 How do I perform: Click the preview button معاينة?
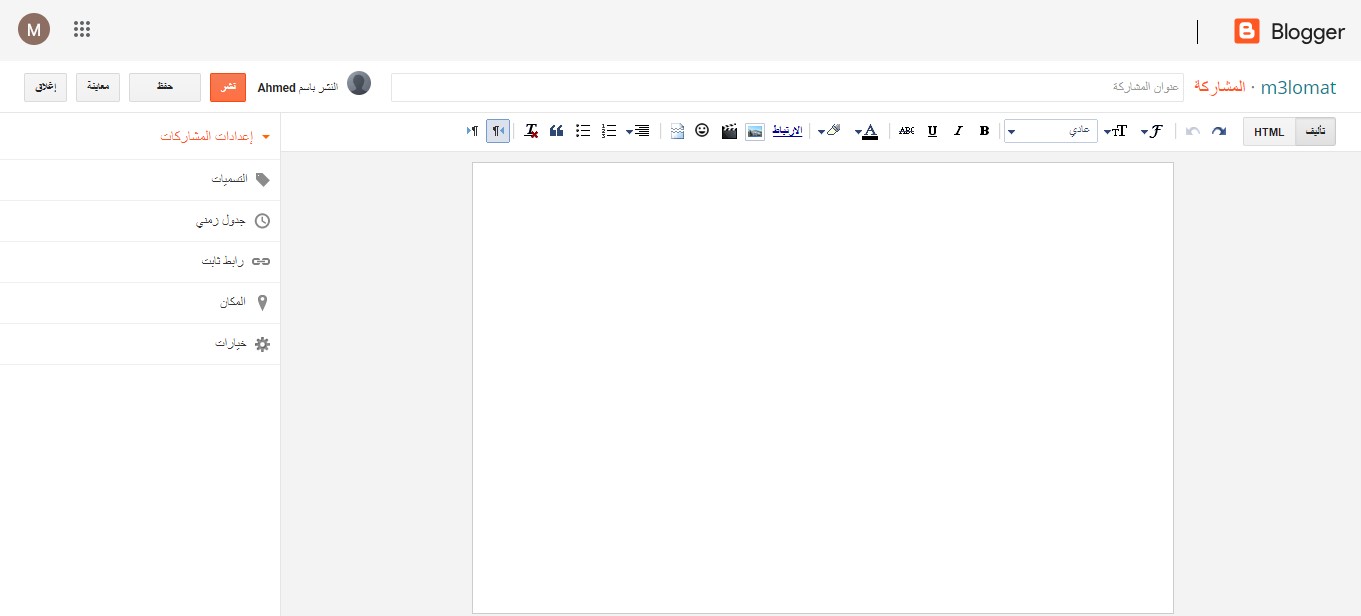(x=98, y=87)
